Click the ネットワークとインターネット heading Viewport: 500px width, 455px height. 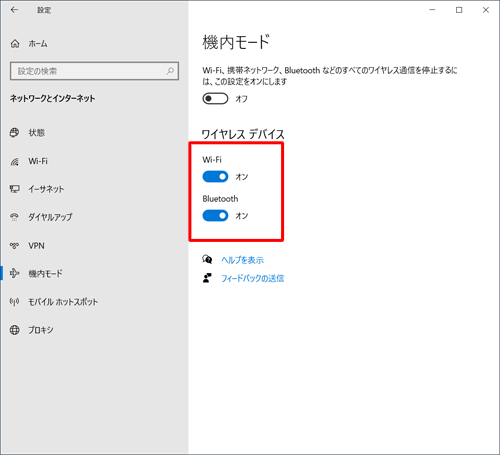pyautogui.click(x=52, y=98)
